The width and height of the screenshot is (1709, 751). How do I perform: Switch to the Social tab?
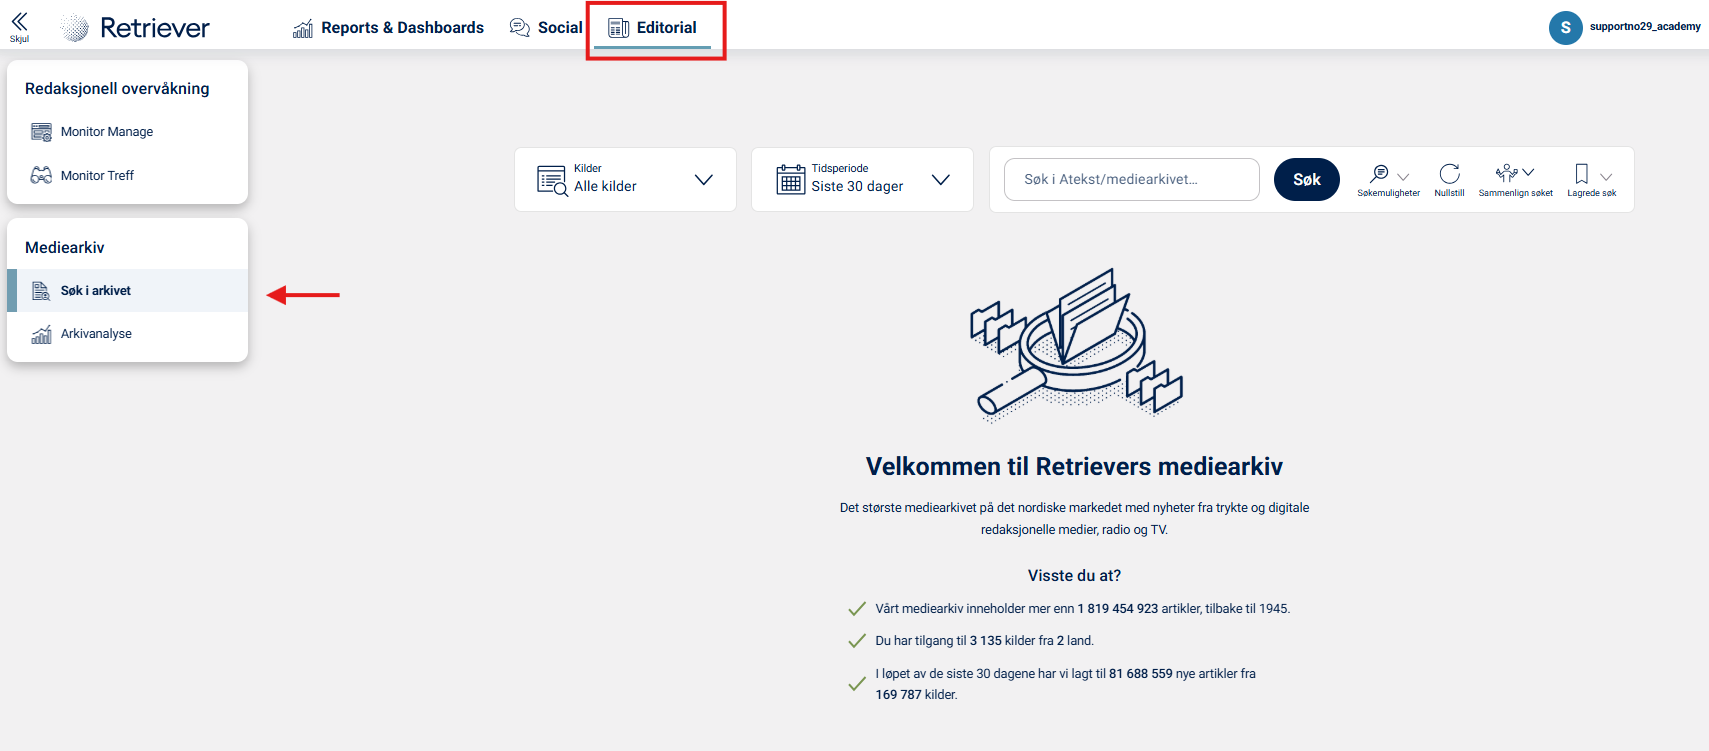point(546,28)
